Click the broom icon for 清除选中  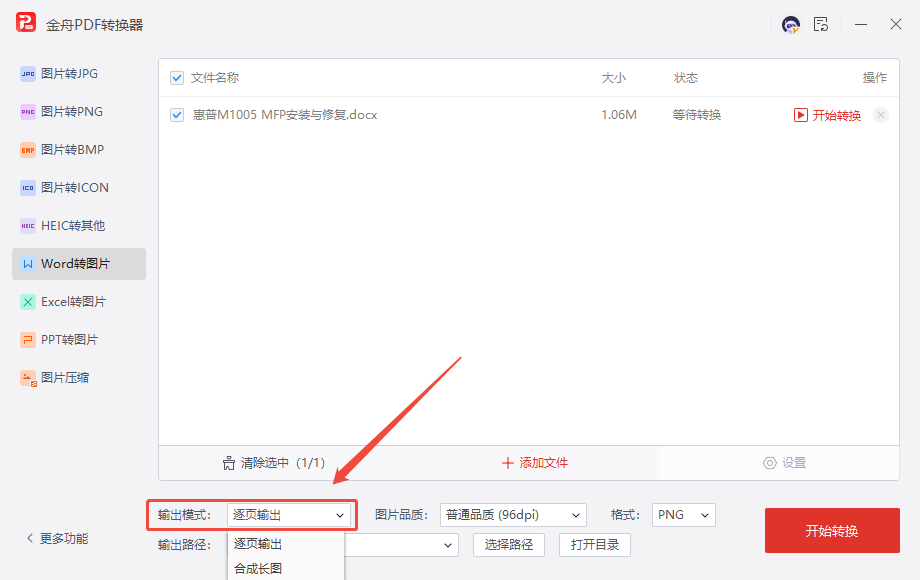[229, 463]
